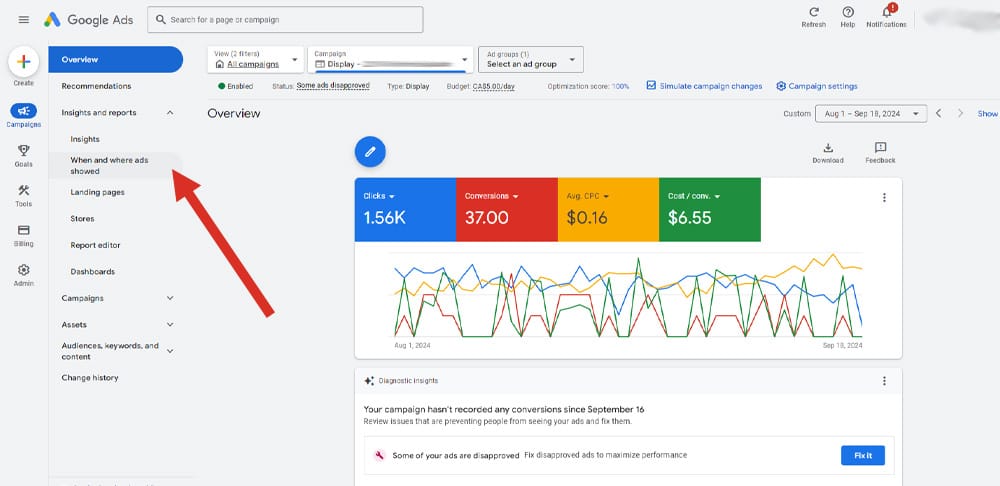The image size is (1000, 486).
Task: Click the yellow Avg. CPC tile
Action: click(x=608, y=210)
